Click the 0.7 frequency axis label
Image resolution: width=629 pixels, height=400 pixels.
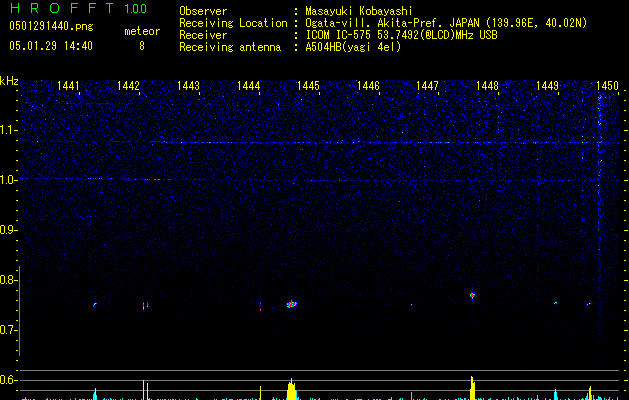coord(9,330)
